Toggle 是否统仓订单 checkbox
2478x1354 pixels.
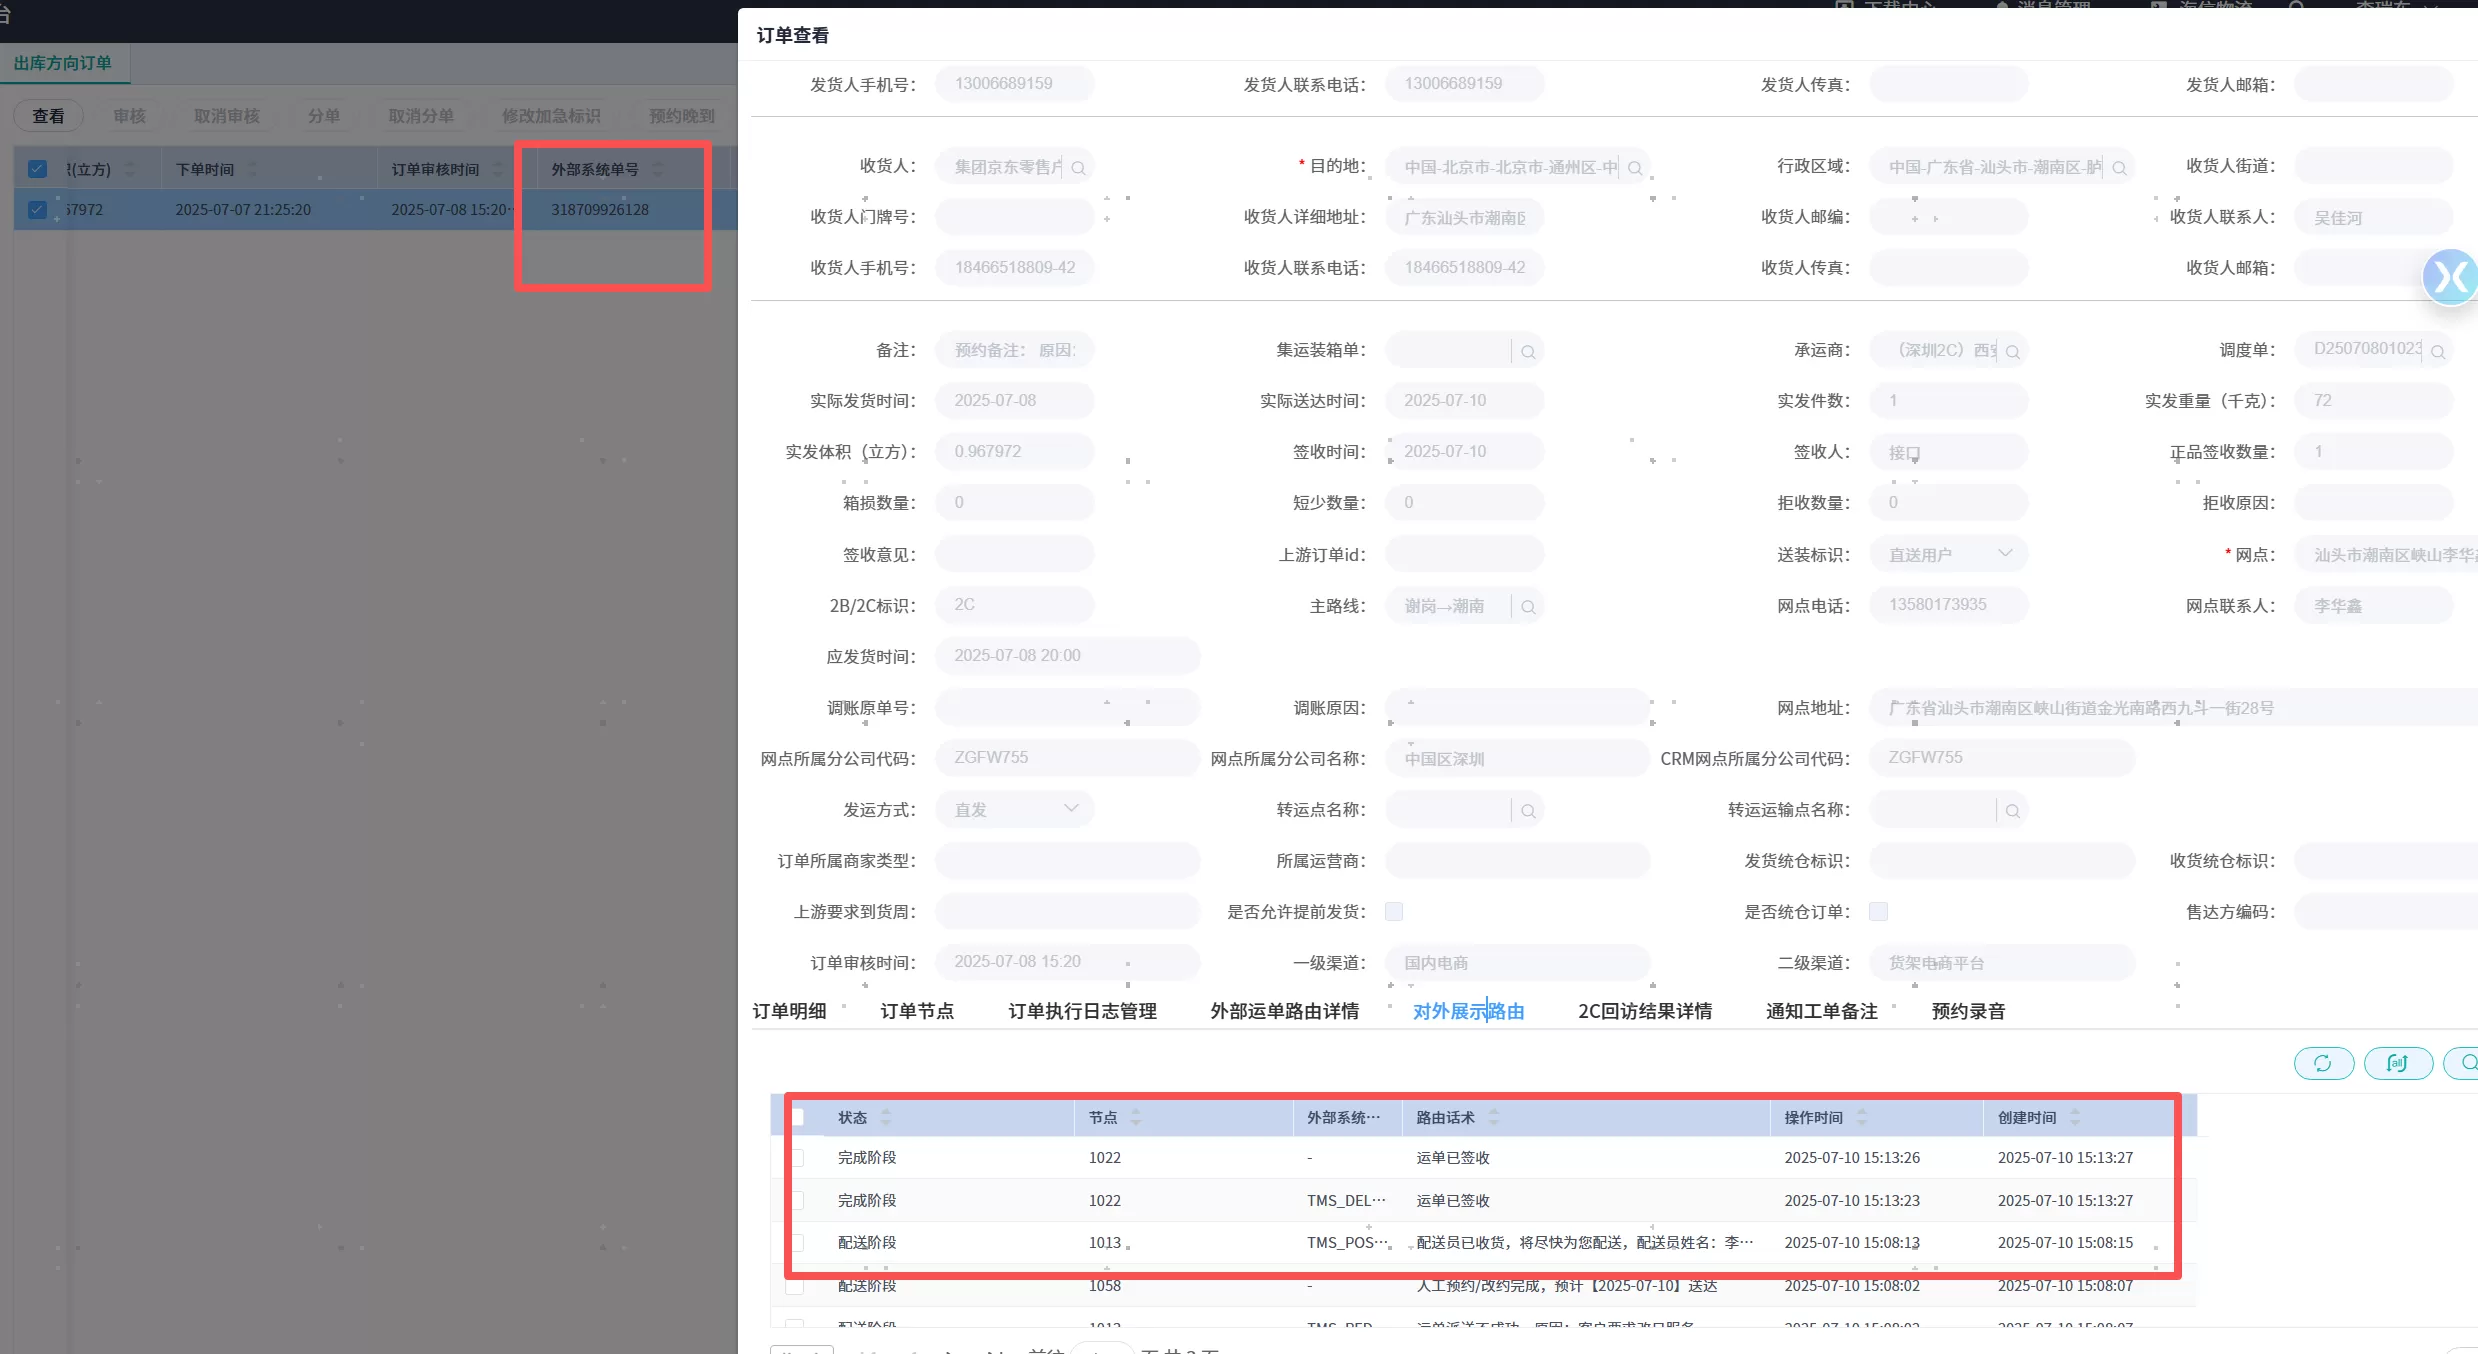pyautogui.click(x=1878, y=911)
